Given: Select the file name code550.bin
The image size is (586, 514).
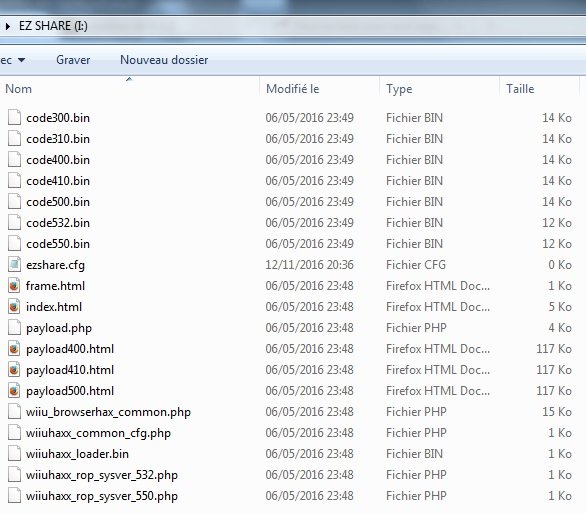Looking at the screenshot, I should [58, 244].
